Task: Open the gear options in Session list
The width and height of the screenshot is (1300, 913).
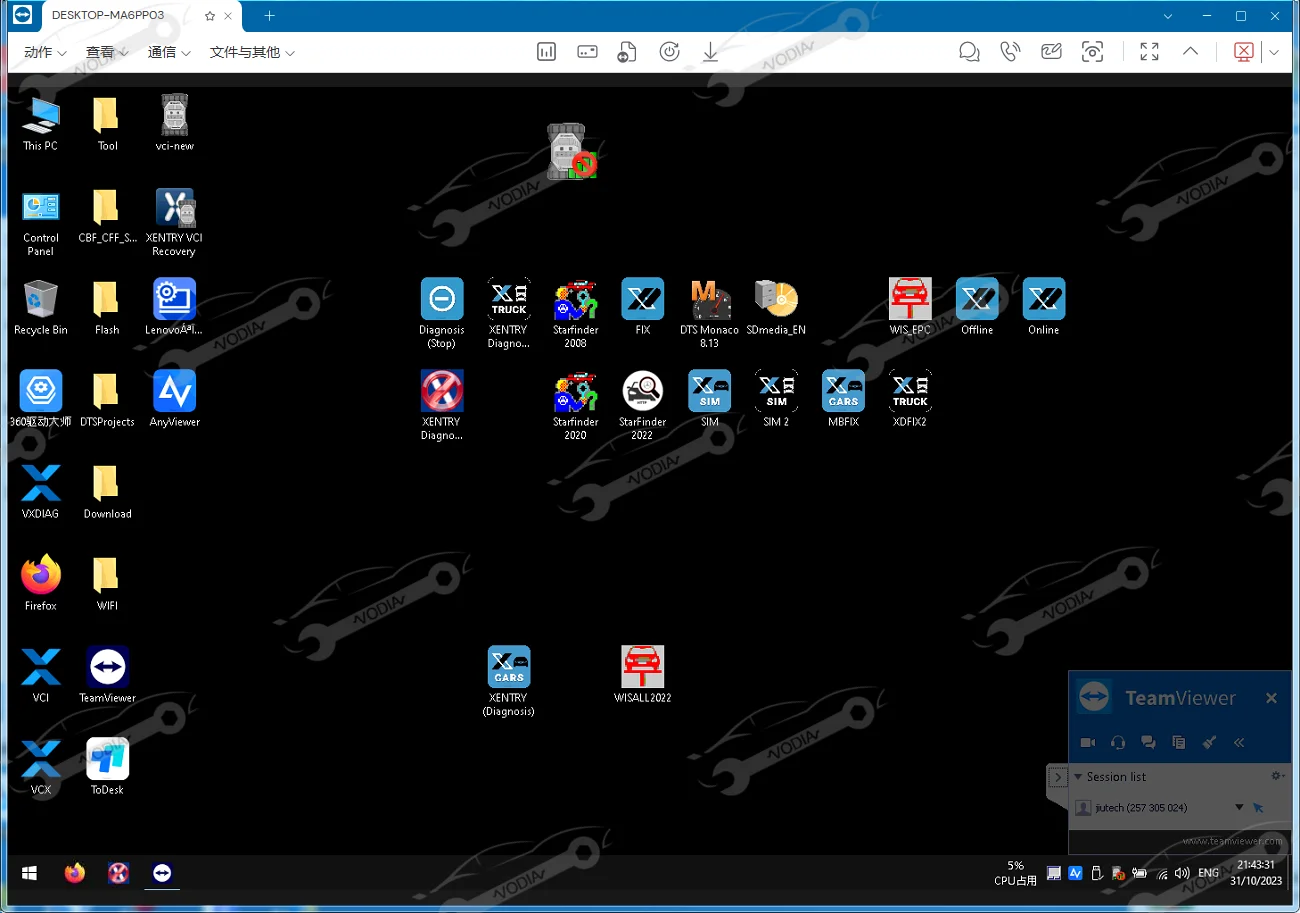Action: coord(1277,776)
